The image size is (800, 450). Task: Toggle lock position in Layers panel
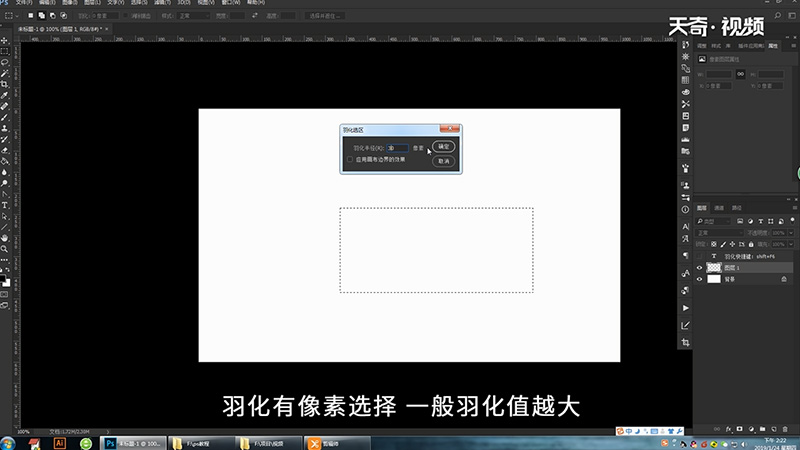click(732, 244)
